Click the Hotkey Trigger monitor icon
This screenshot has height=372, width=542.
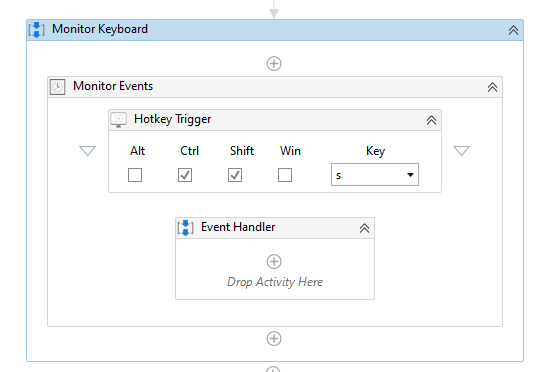[119, 120]
